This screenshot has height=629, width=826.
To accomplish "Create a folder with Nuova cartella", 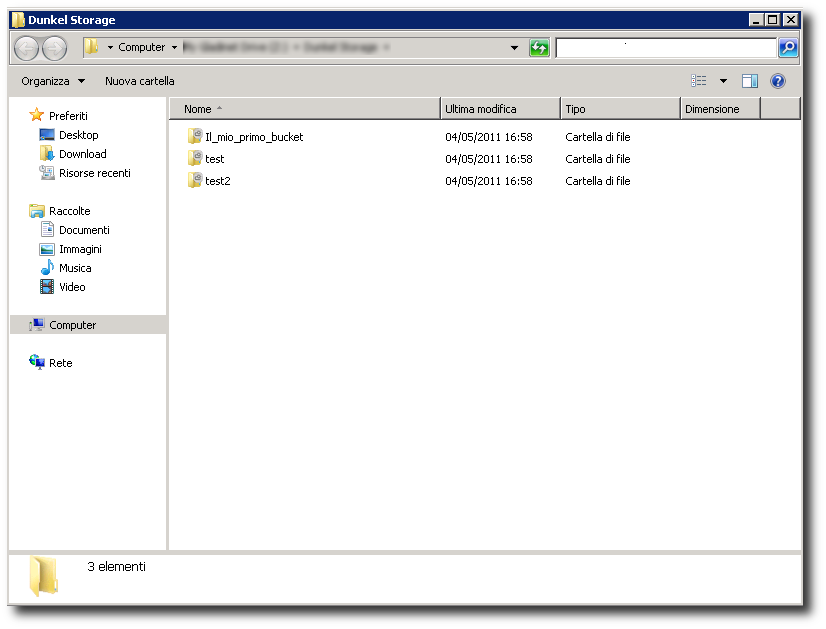I will [x=140, y=81].
